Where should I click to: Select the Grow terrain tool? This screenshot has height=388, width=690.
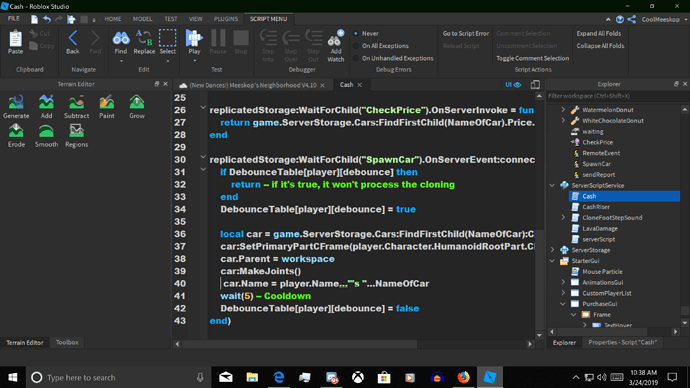[x=137, y=102]
